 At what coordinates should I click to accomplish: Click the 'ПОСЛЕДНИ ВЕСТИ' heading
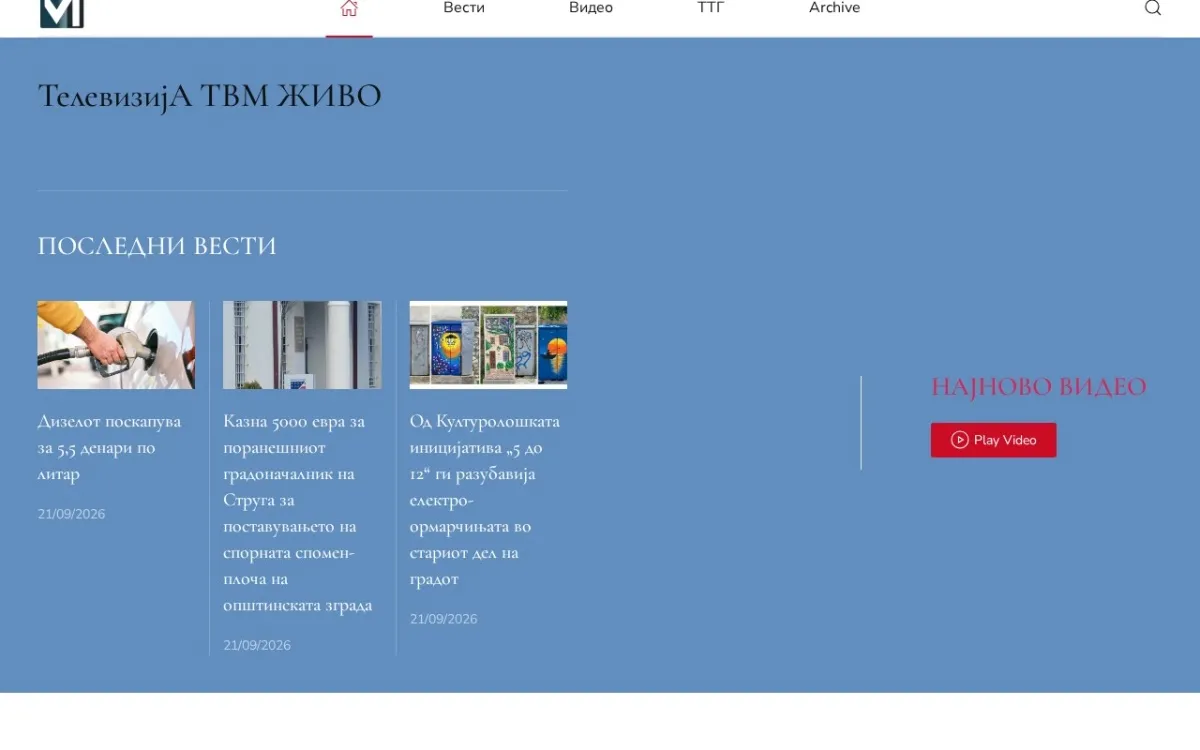(157, 246)
